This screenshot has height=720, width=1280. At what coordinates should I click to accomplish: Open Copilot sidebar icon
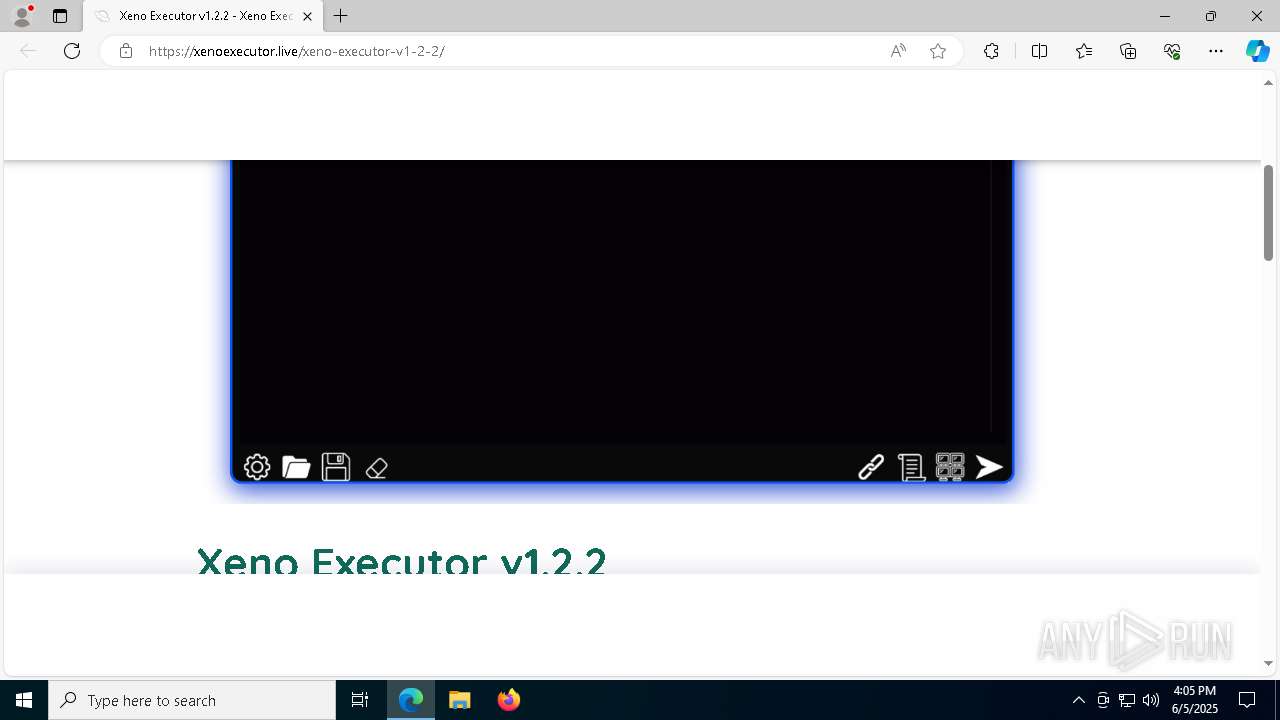1257,51
